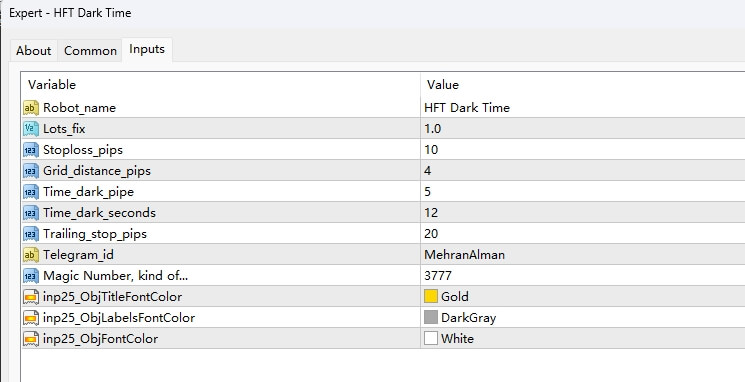Click the Expert - HFT Dark Time title
745x382 pixels.
tap(70, 13)
